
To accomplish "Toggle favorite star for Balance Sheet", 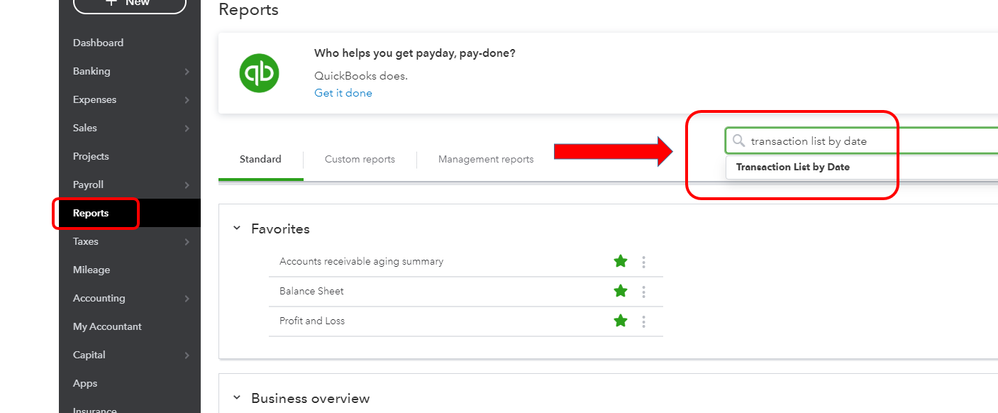I will (621, 291).
